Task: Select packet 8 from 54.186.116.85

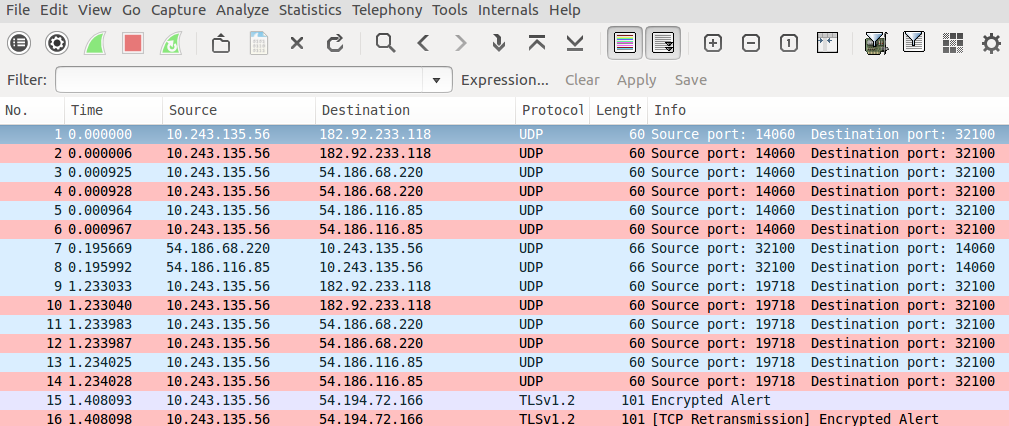Action: point(504,267)
